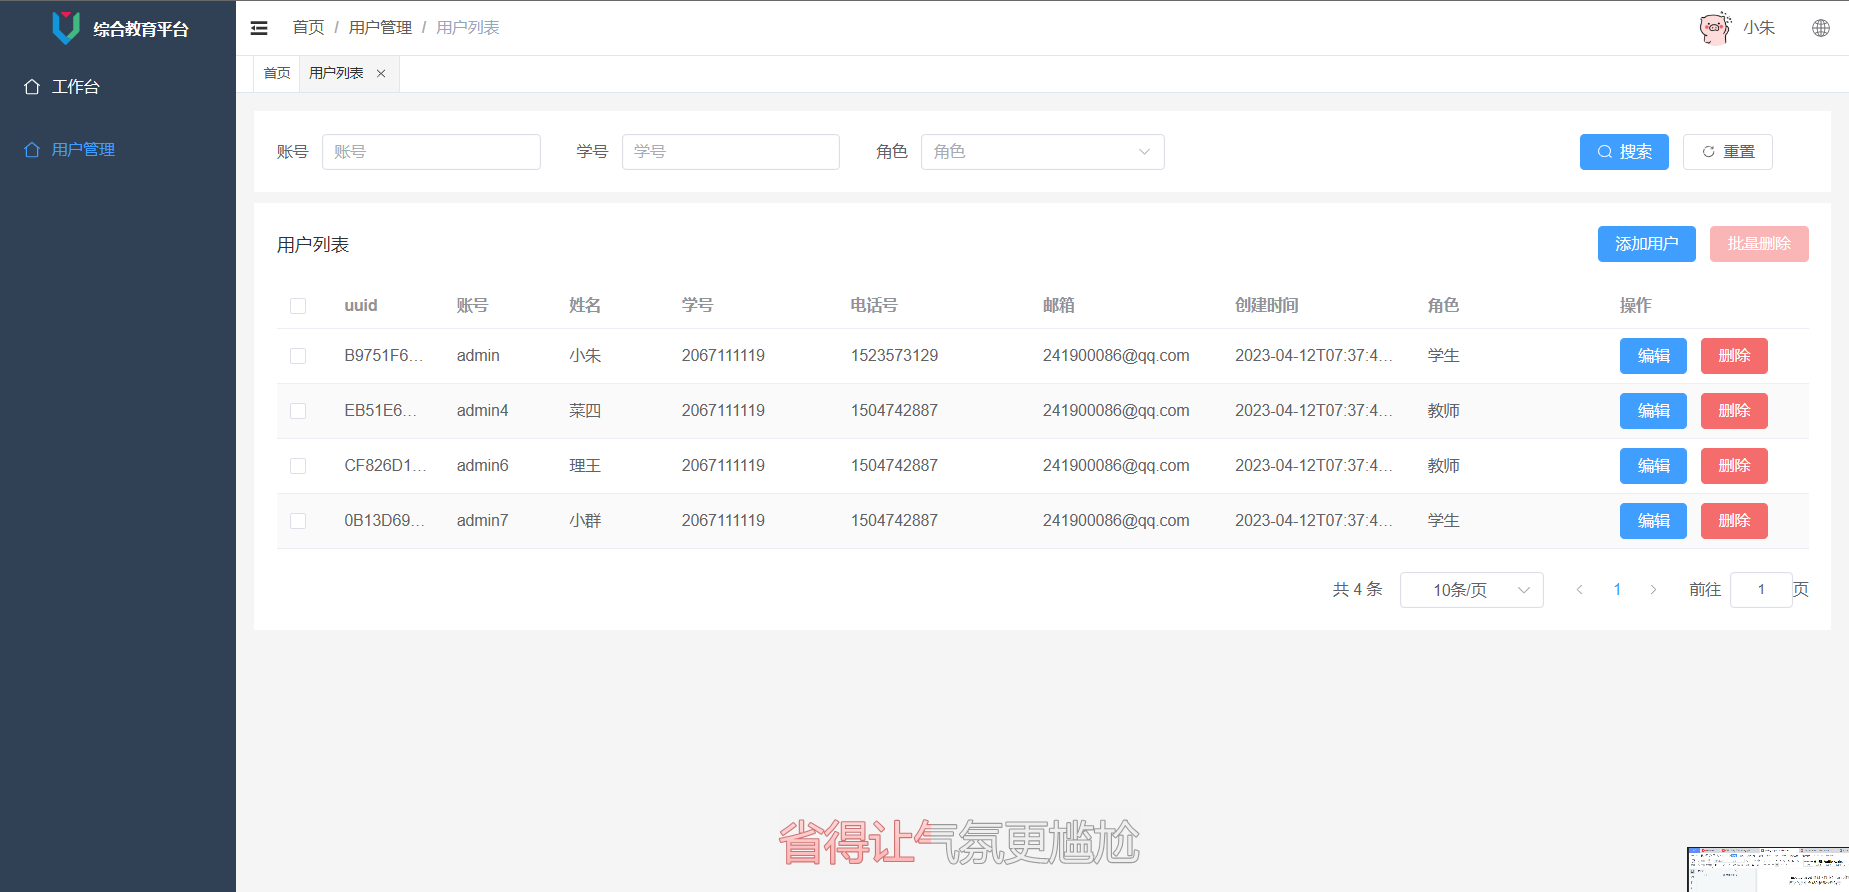1849x892 pixels.
Task: Delete the admin4 user
Action: pyautogui.click(x=1734, y=411)
